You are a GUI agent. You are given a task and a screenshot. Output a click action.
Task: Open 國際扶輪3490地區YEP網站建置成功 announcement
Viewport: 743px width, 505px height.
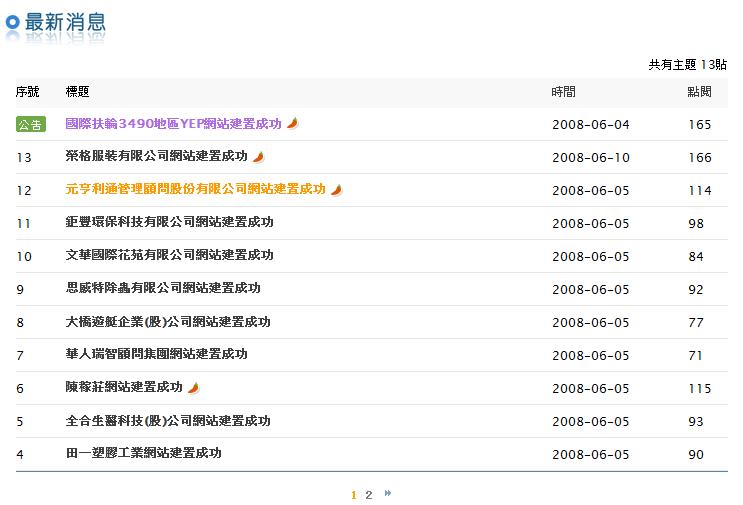point(173,124)
